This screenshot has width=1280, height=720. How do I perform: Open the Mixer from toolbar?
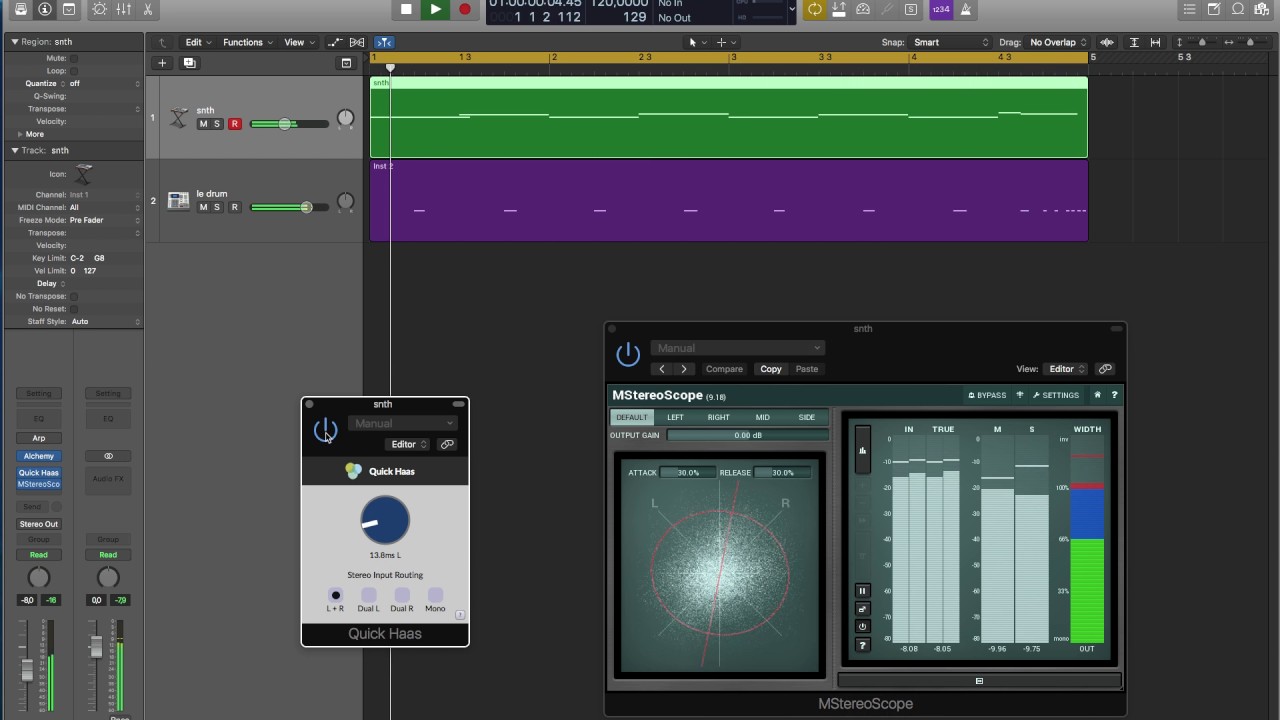123,9
